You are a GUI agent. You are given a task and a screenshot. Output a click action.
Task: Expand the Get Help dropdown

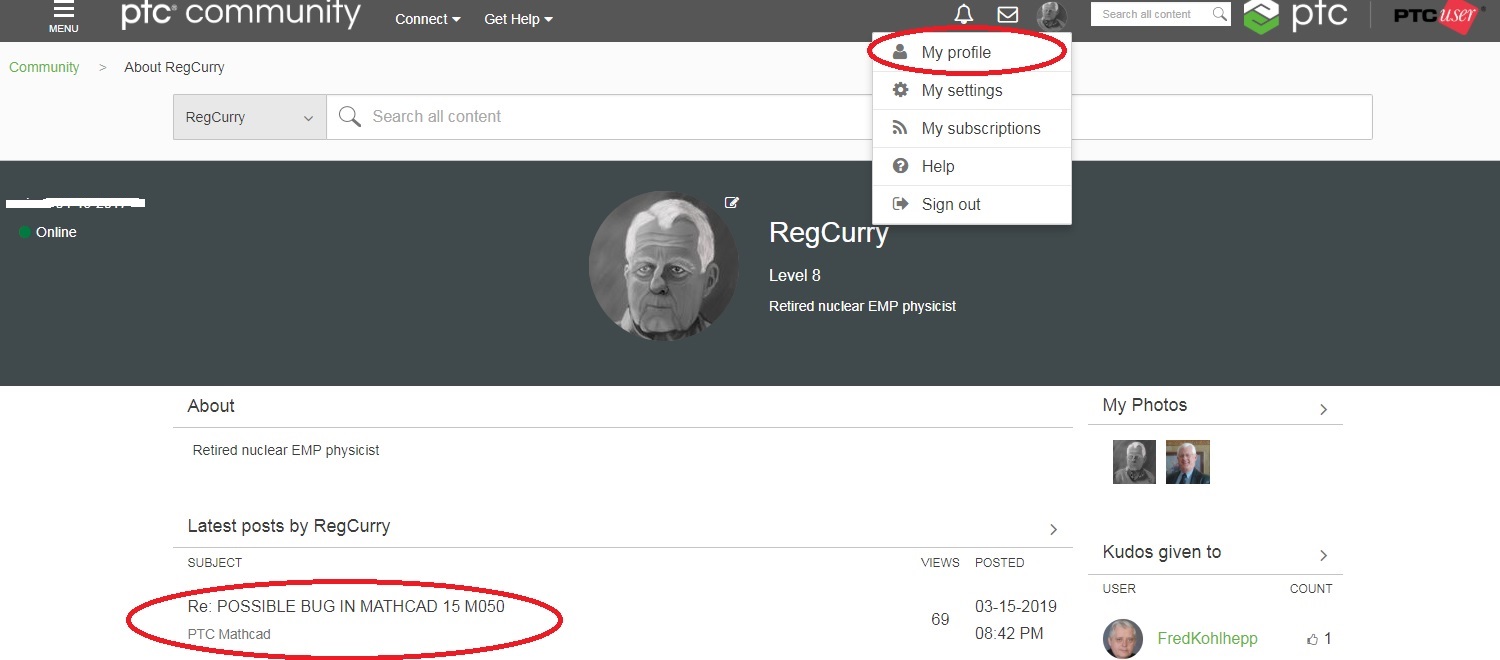(518, 19)
